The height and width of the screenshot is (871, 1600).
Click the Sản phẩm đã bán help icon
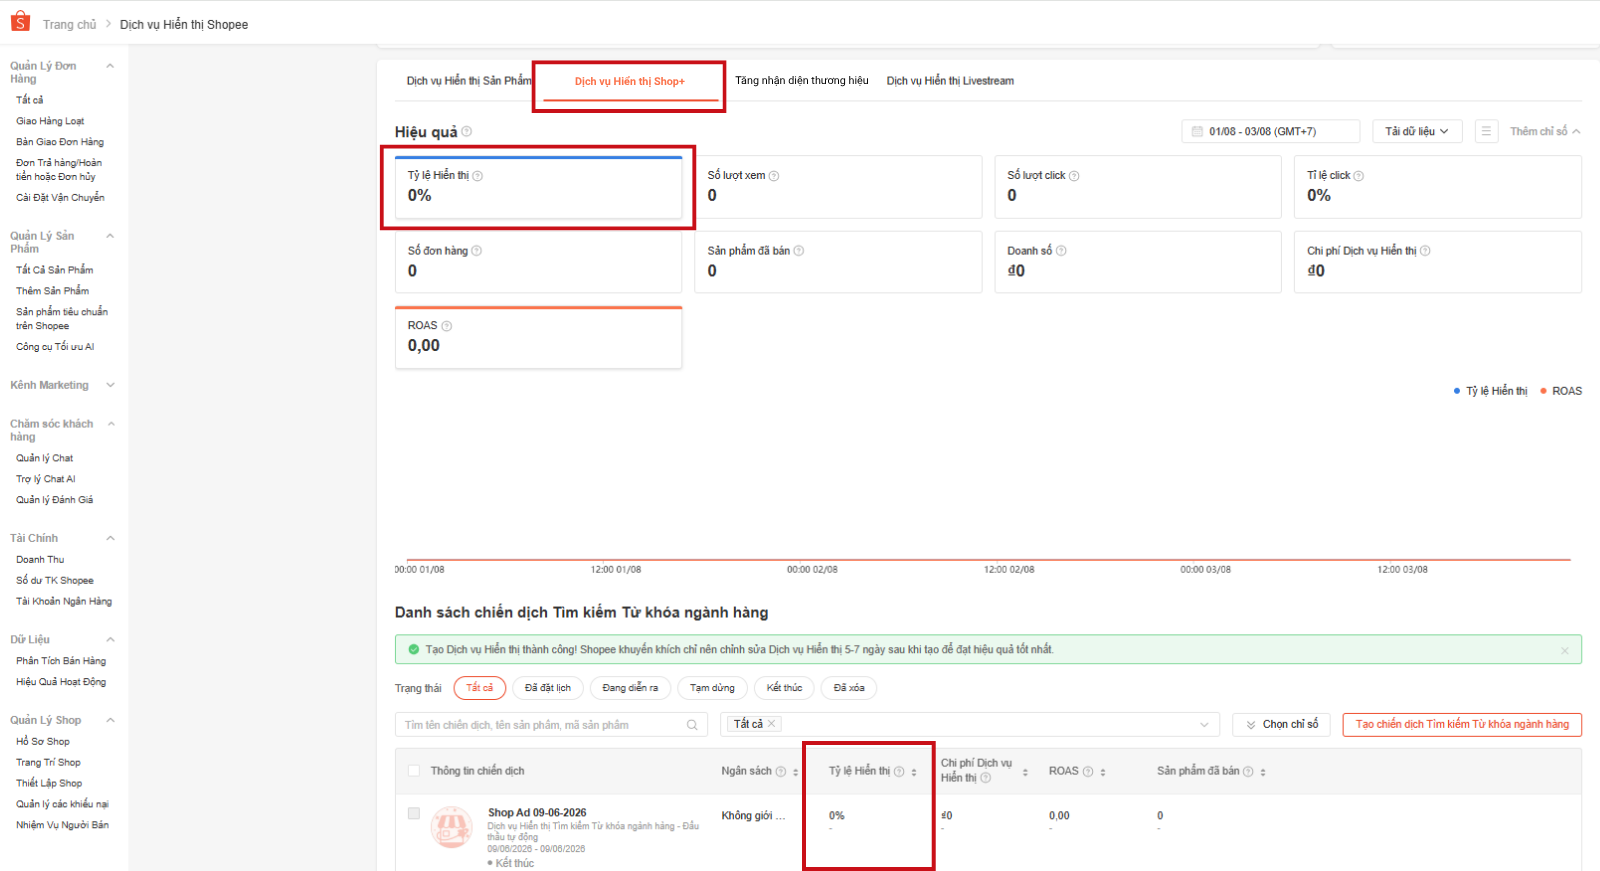tap(799, 251)
